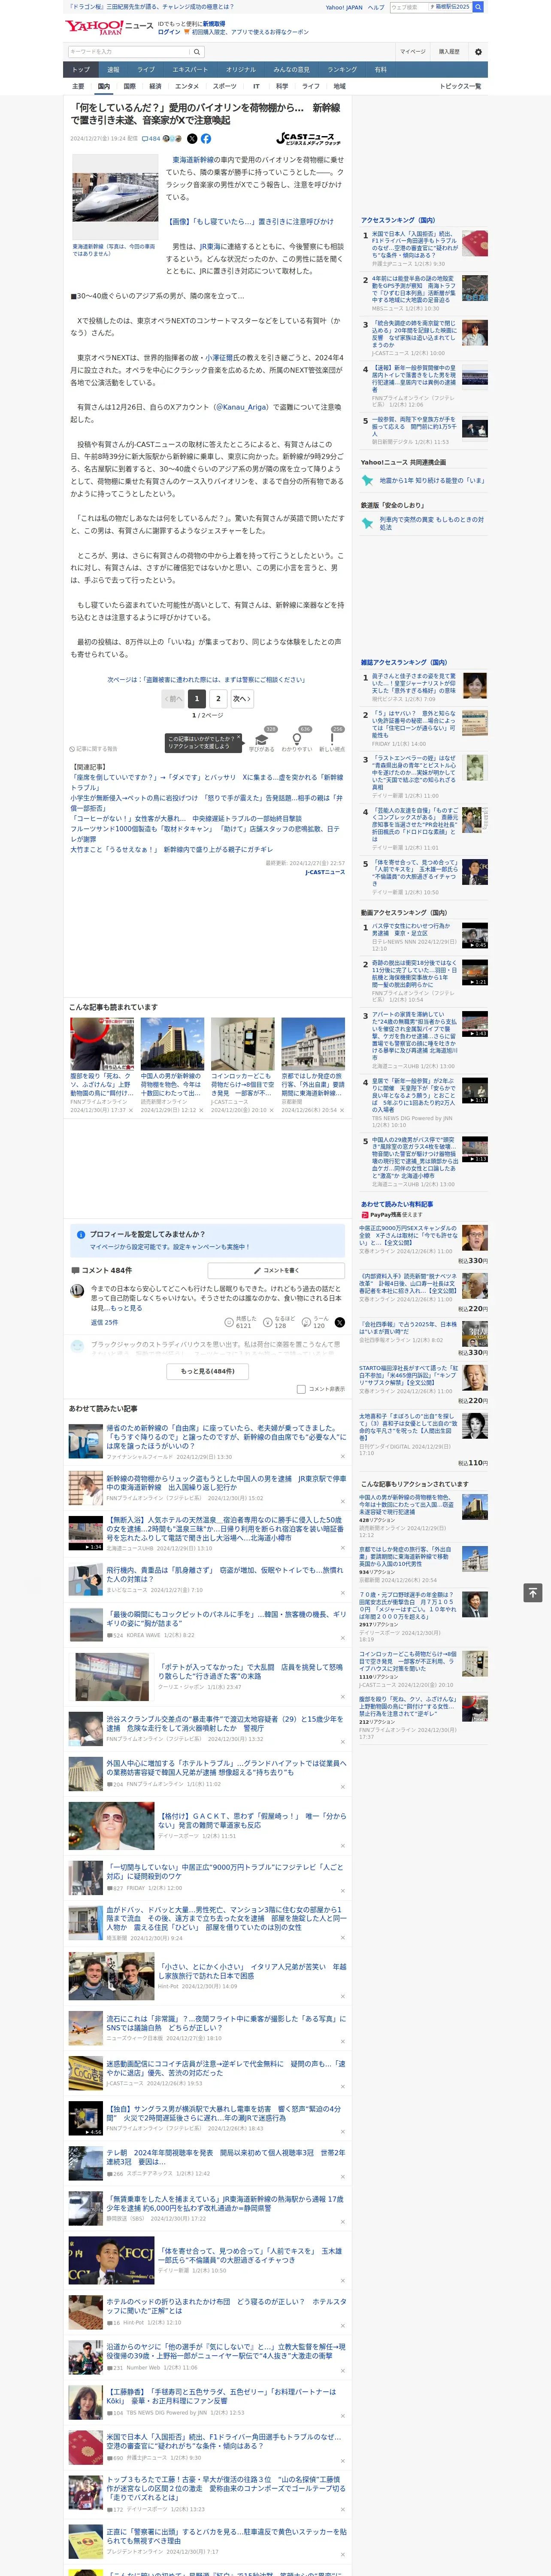This screenshot has height=2576, width=551.
Task: Click the ログイン link
Action: pos(169,32)
